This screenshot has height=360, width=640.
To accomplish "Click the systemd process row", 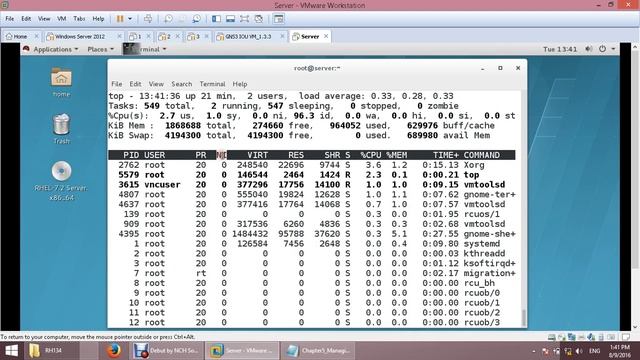I will 311,244.
